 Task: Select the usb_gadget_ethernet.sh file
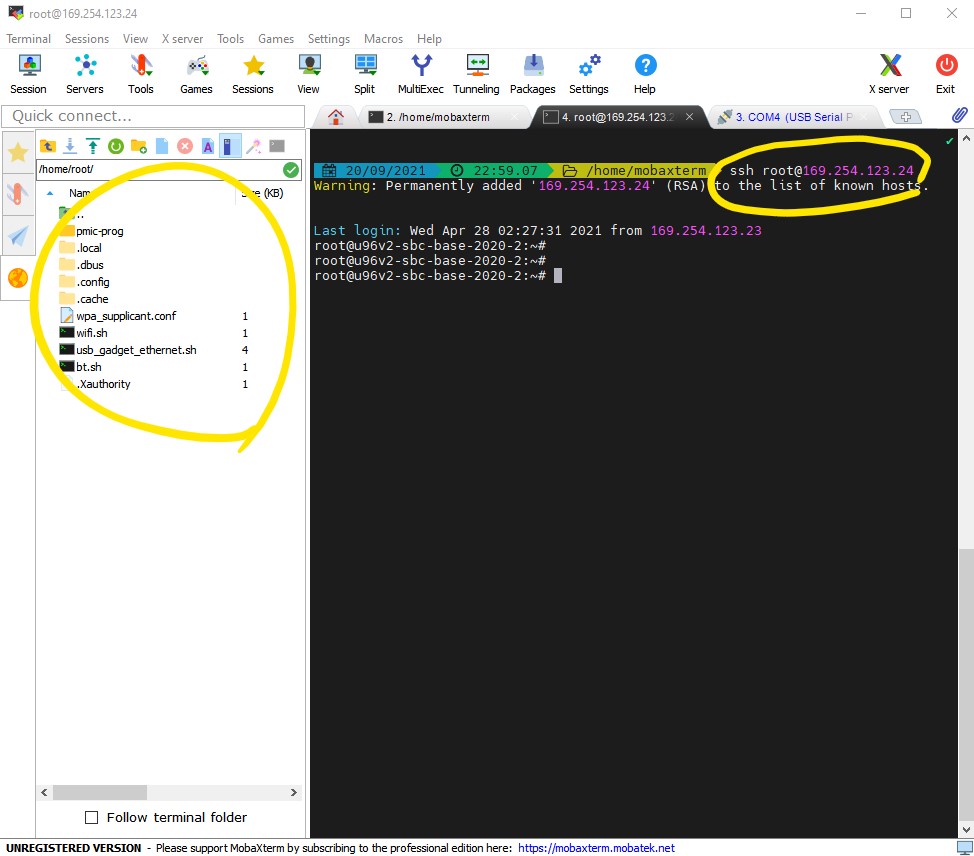(x=135, y=350)
